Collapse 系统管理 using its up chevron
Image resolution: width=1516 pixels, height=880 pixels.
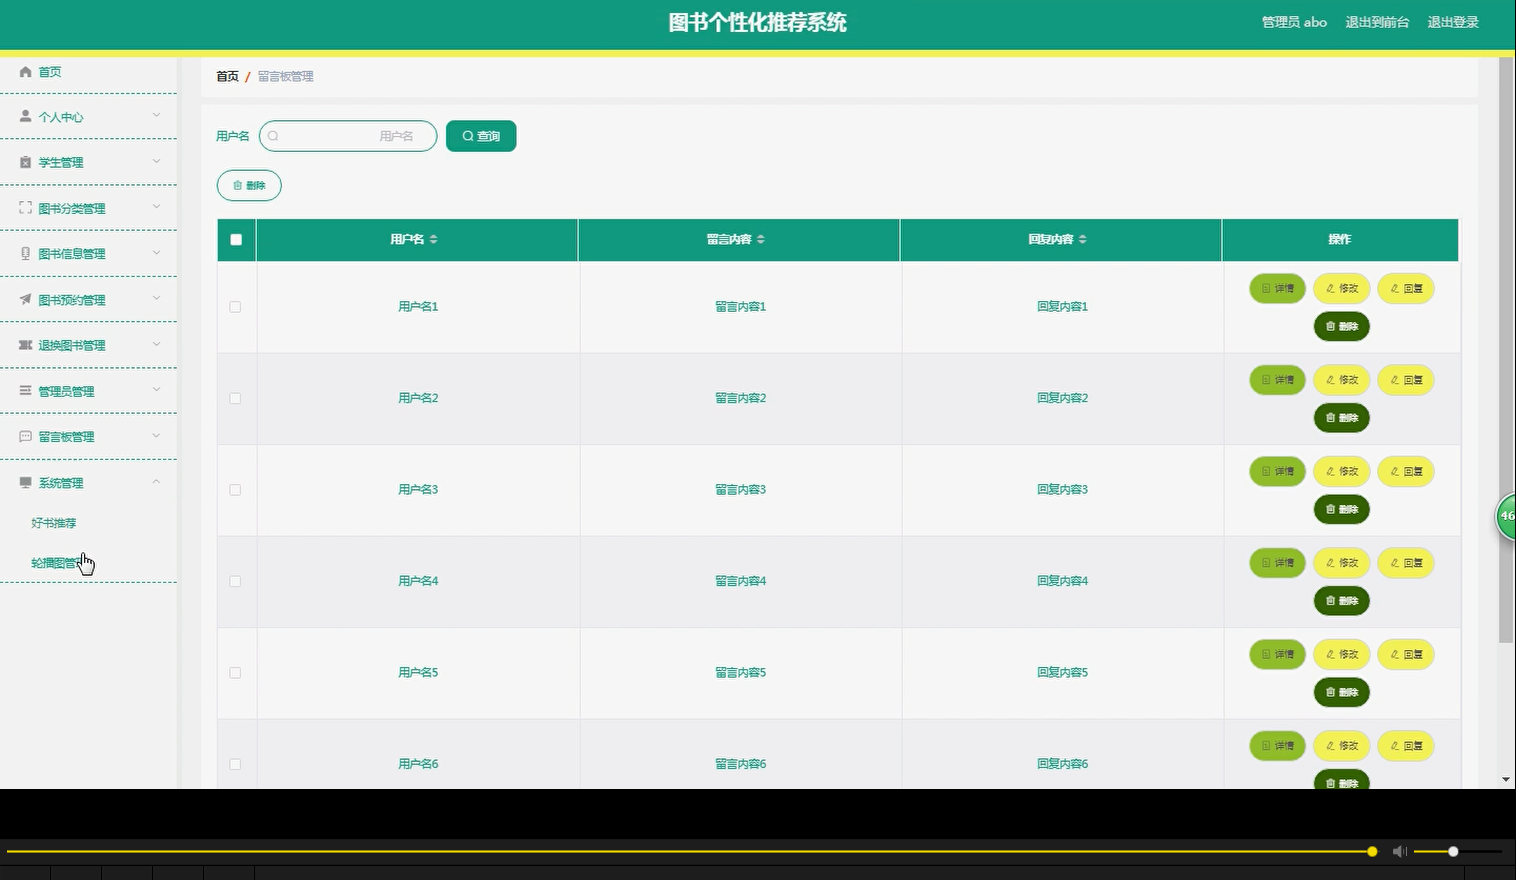(x=156, y=481)
